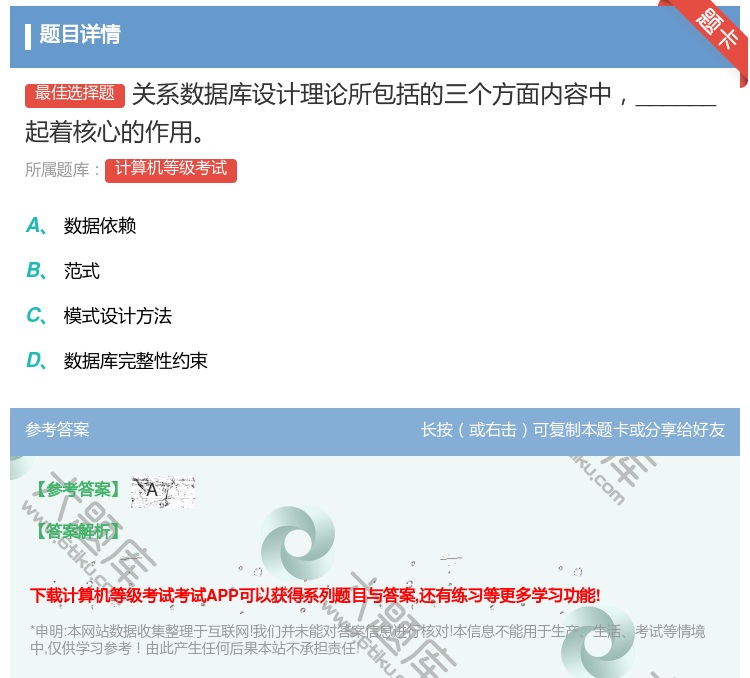The width and height of the screenshot is (750, 678).
Task: Choose option D 数据库完整性约束
Action: [116, 360]
